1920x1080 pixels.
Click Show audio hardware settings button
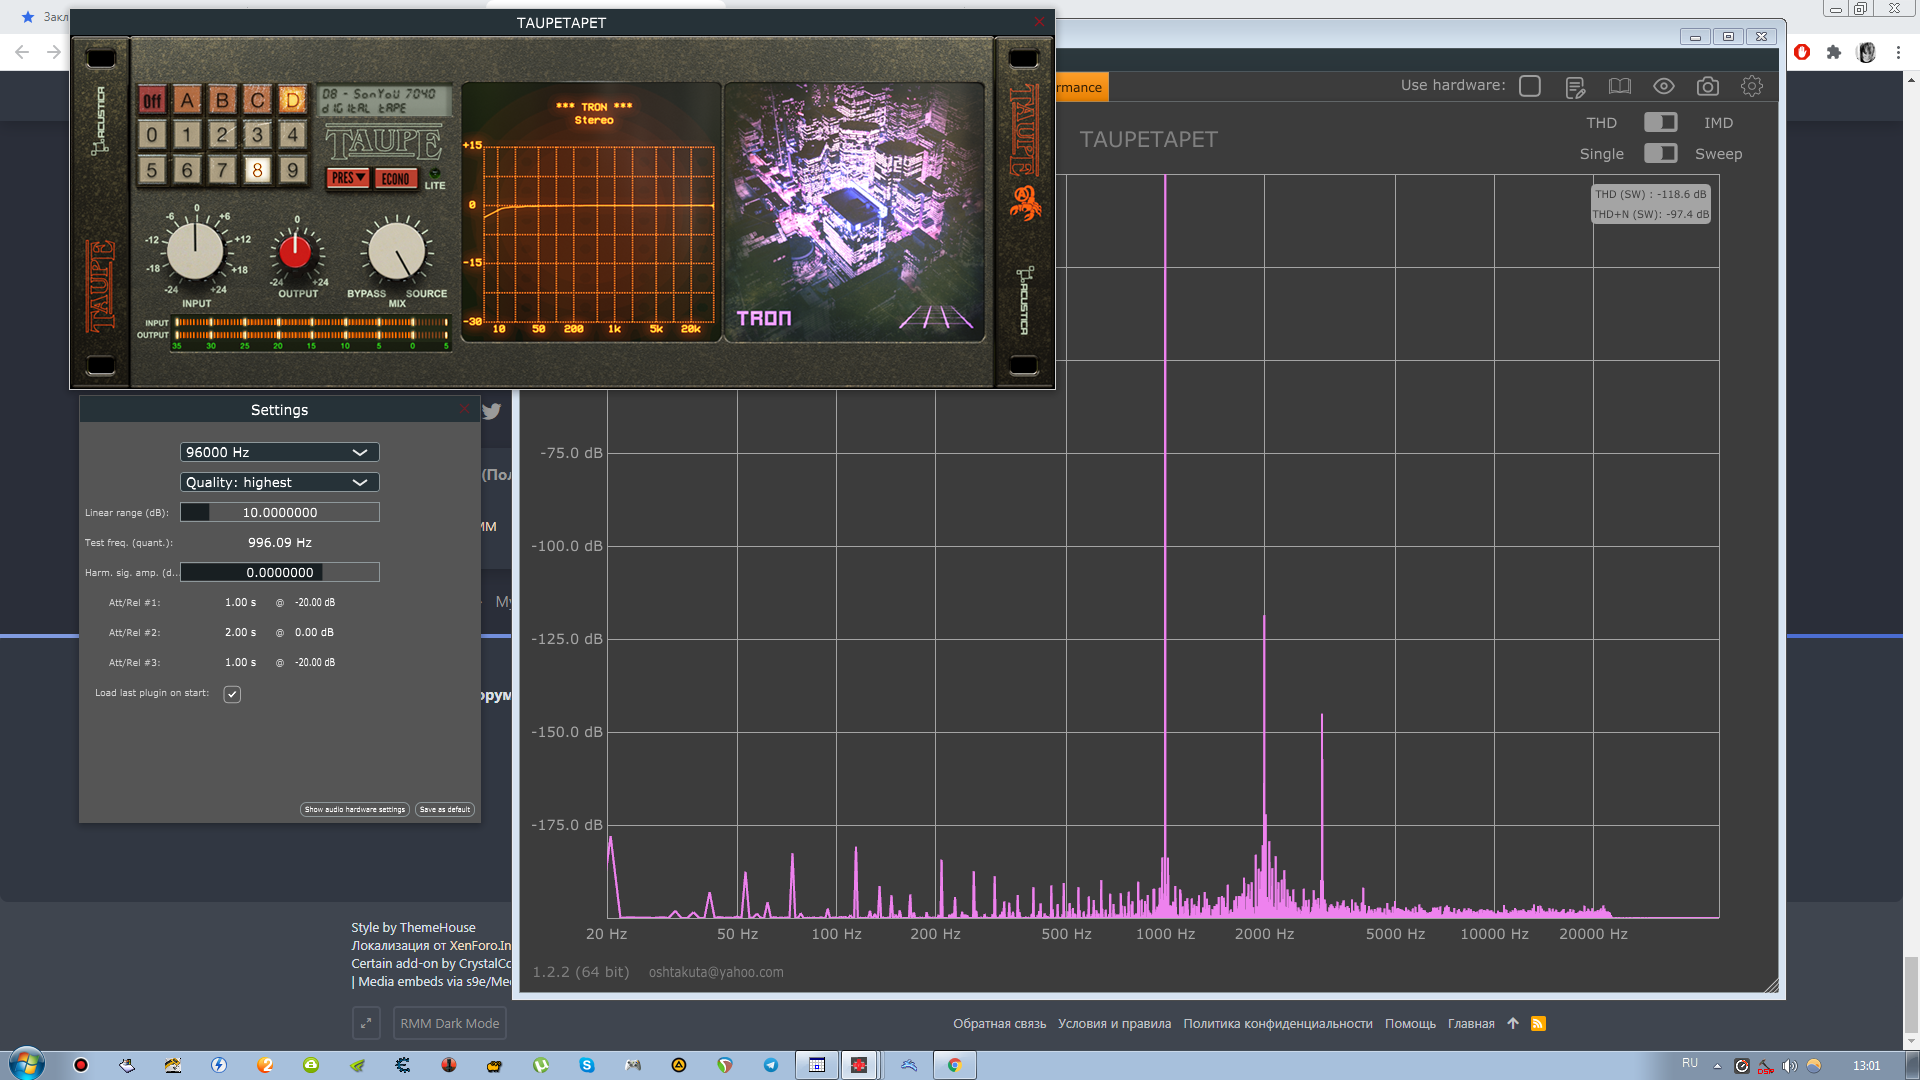[x=354, y=810]
